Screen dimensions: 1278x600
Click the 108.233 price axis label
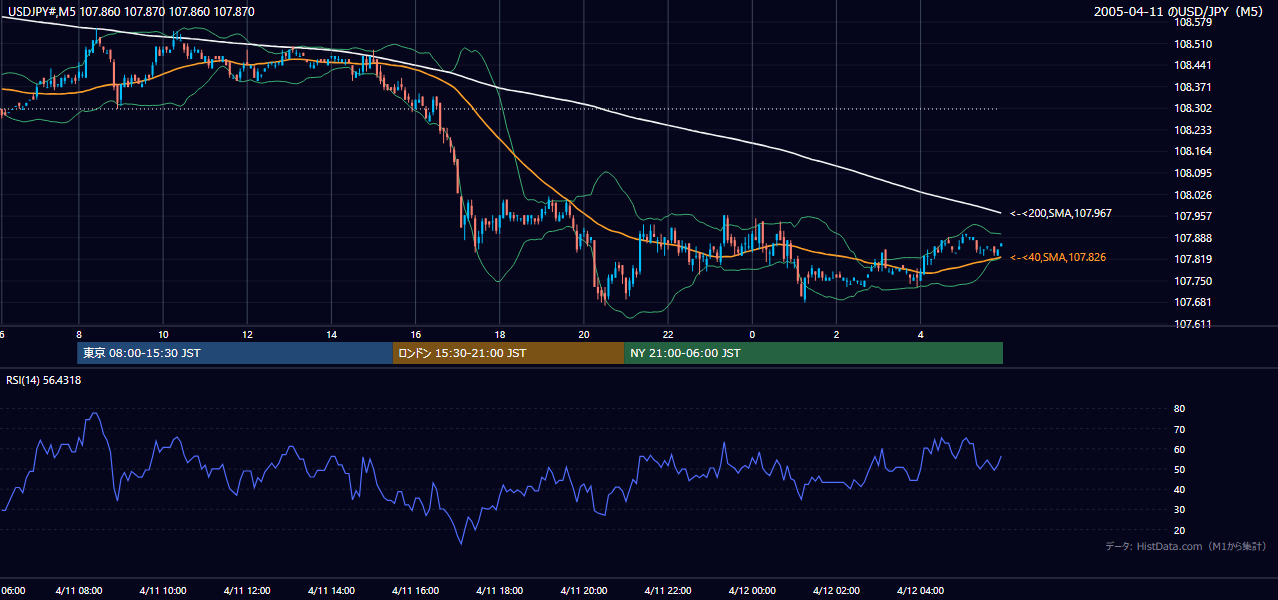click(1193, 130)
